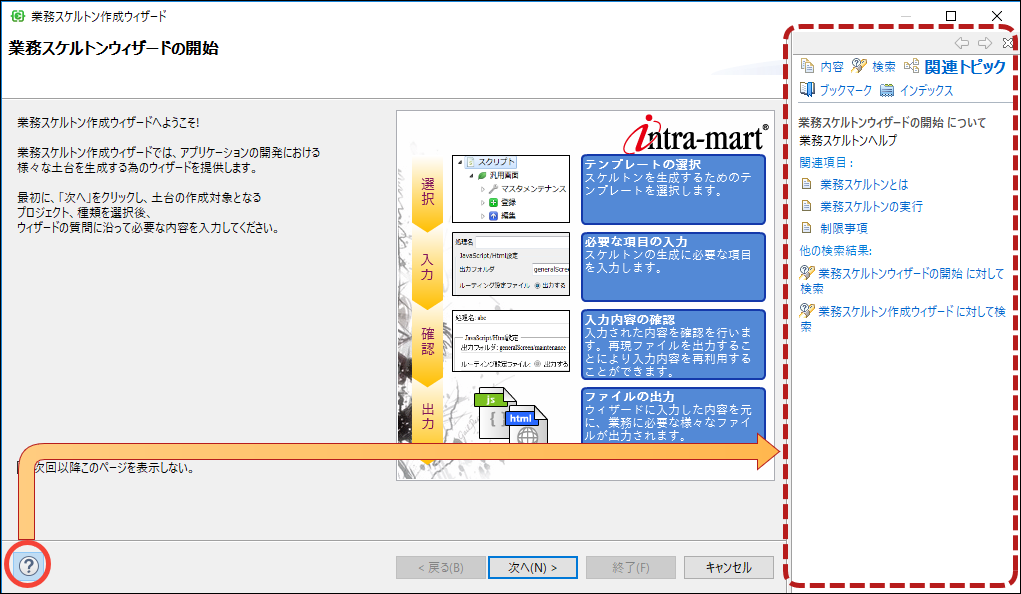The image size is (1021, 594).
Task: Click the ブックマーク book icon
Action: [x=807, y=90]
